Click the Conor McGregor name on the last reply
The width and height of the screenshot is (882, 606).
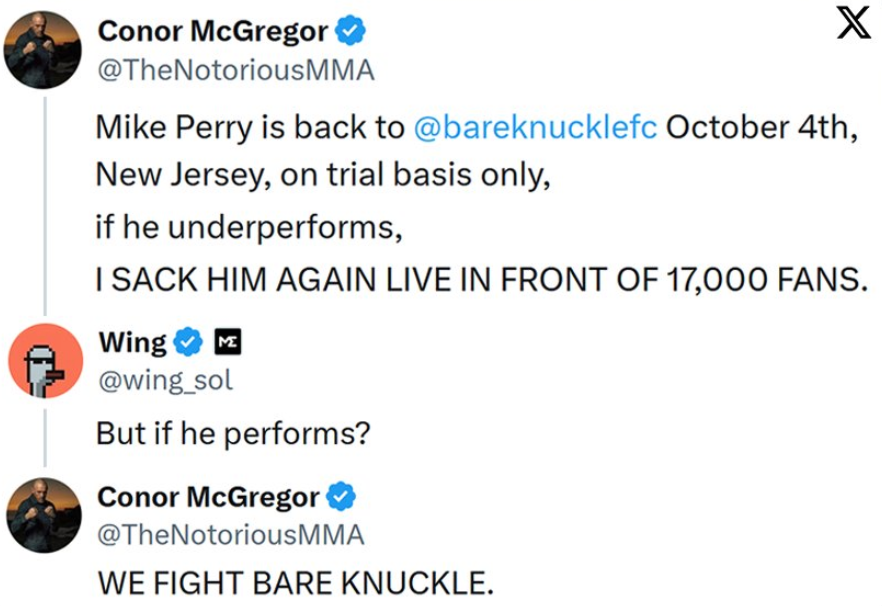click(209, 496)
